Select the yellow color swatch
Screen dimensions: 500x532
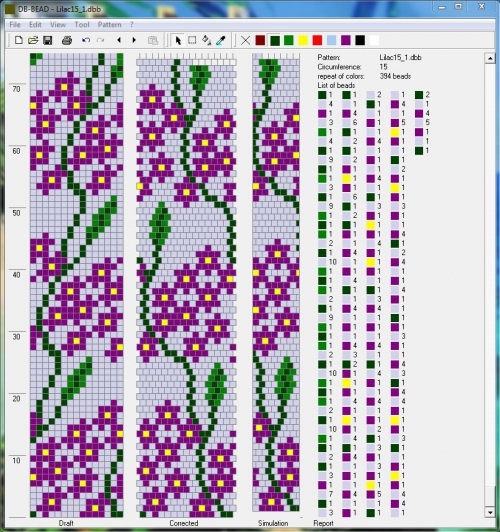pyautogui.click(x=303, y=40)
